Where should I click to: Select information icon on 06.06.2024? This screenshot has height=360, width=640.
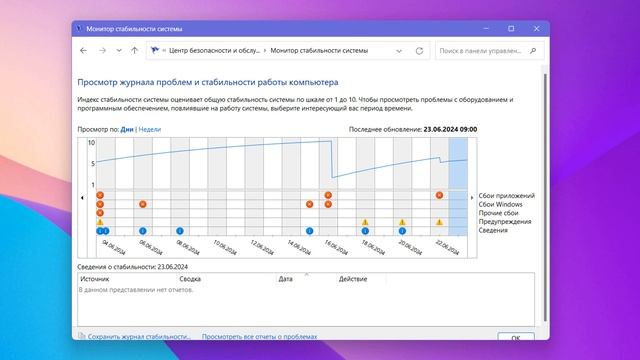142,231
